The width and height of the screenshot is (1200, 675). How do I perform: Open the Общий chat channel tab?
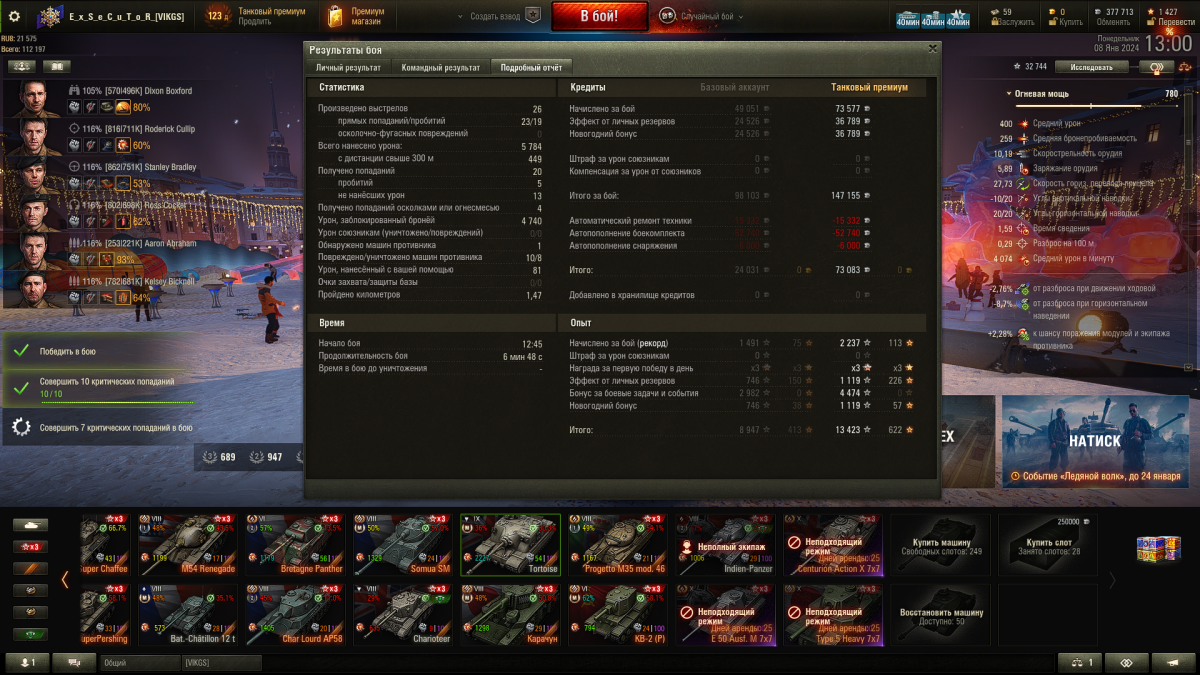(x=140, y=663)
